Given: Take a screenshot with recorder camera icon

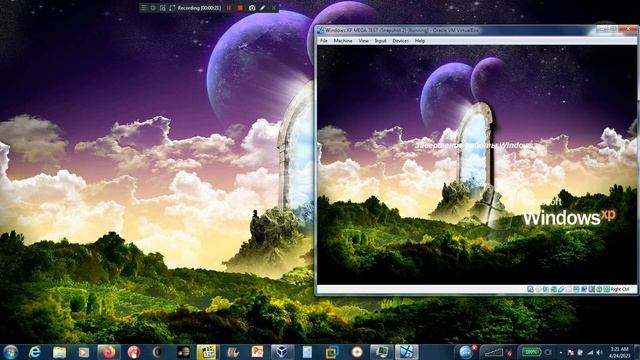Looking at the screenshot, I should [x=252, y=8].
